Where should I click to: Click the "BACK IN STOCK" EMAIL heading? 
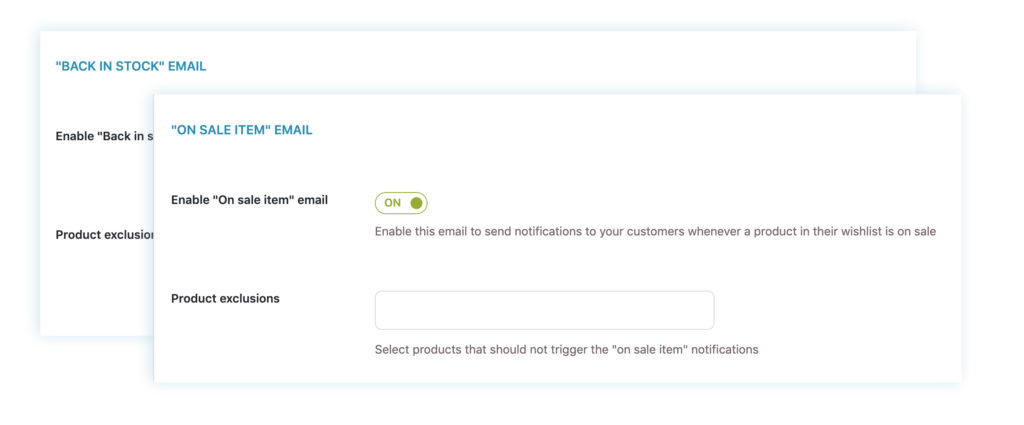[x=131, y=66]
